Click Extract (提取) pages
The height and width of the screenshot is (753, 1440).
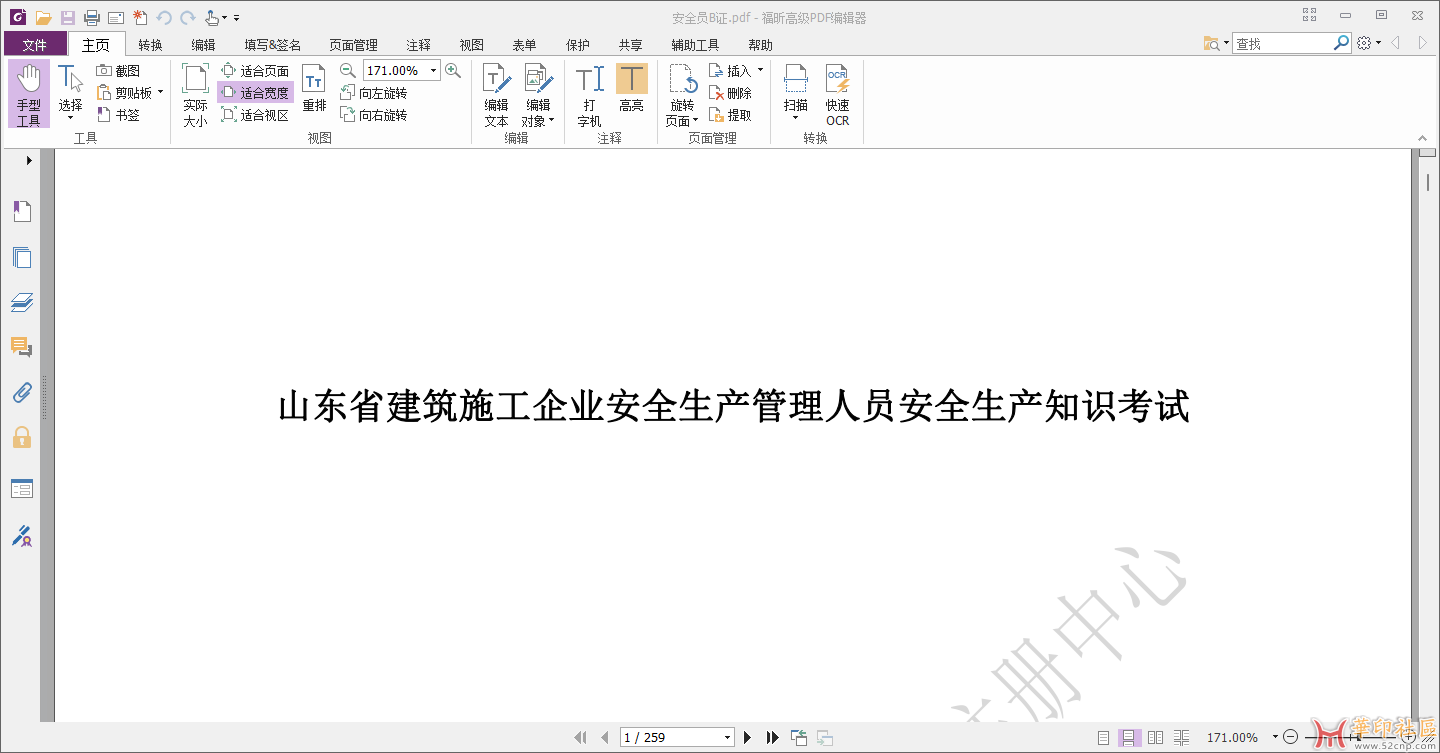point(730,115)
